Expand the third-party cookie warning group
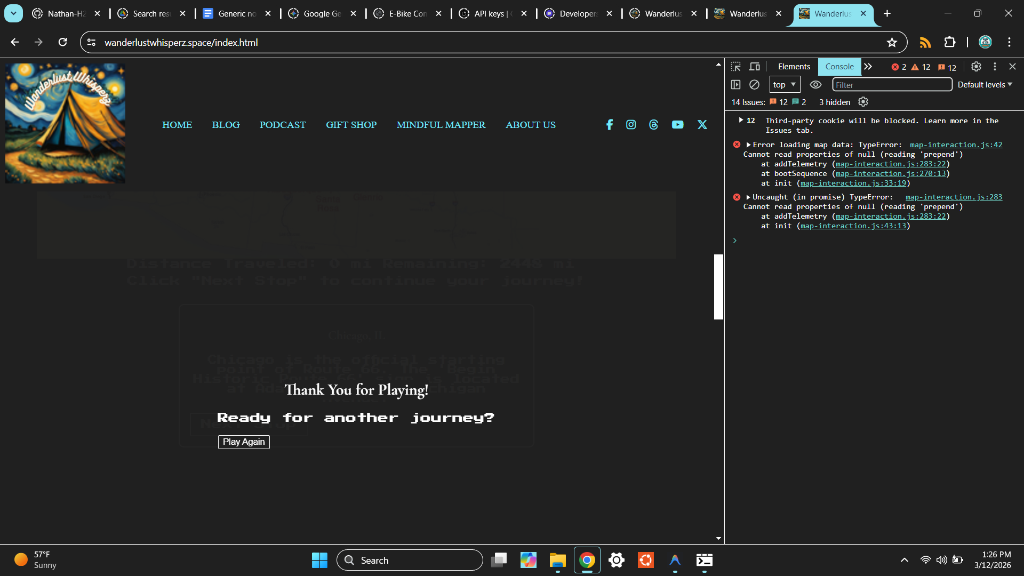The height and width of the screenshot is (576, 1024). (740, 120)
